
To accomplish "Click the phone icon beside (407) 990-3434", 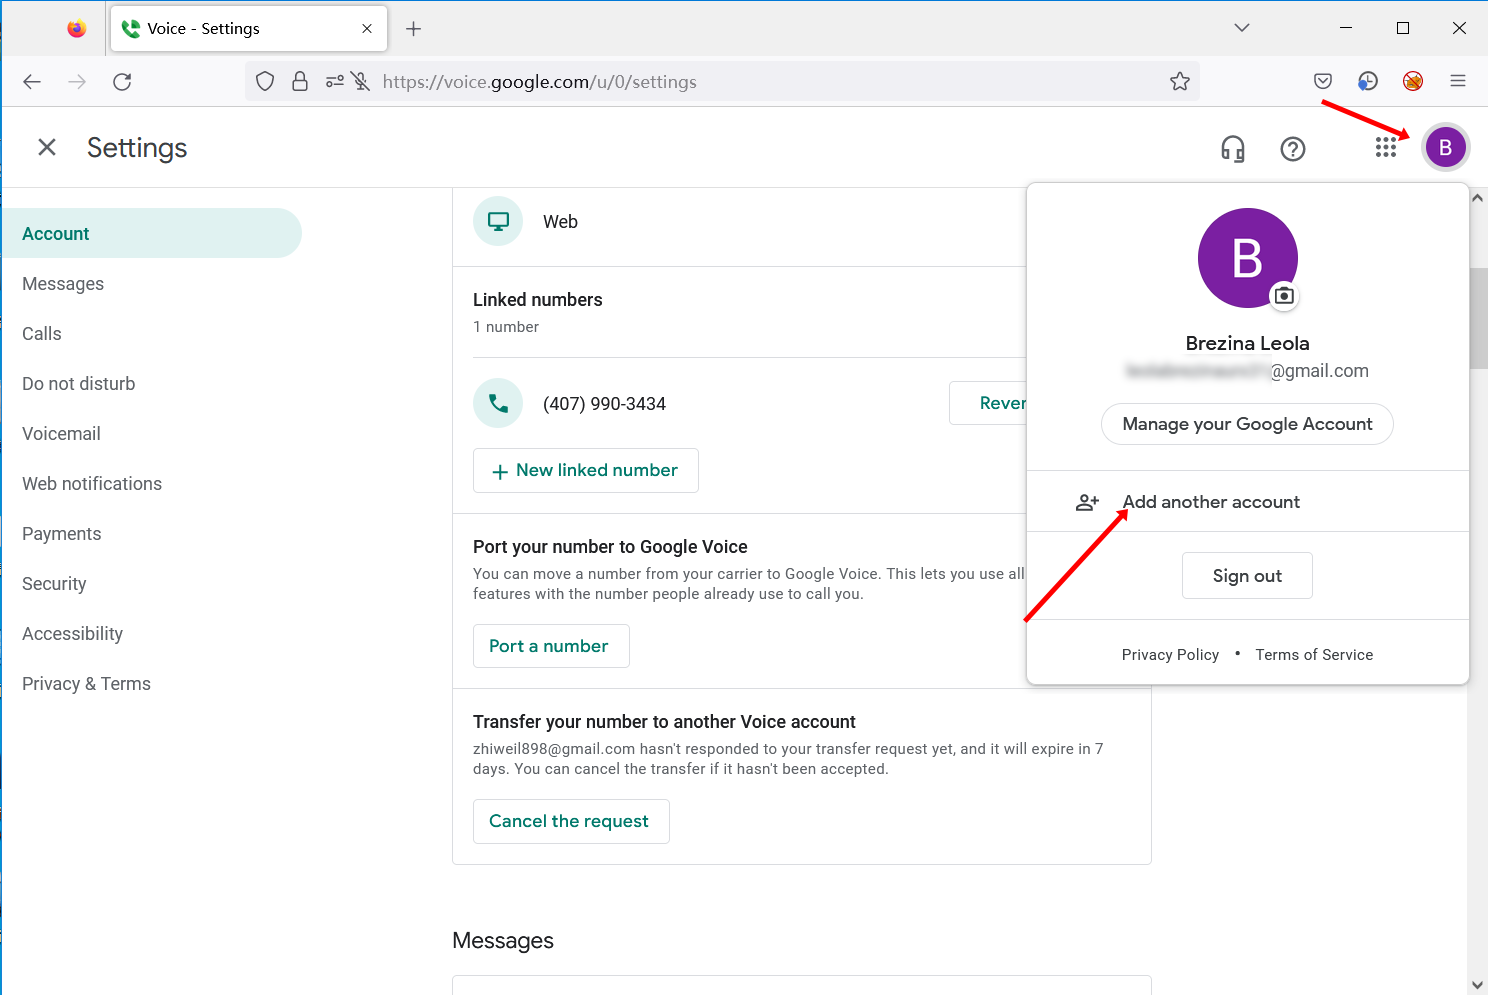I will (498, 403).
